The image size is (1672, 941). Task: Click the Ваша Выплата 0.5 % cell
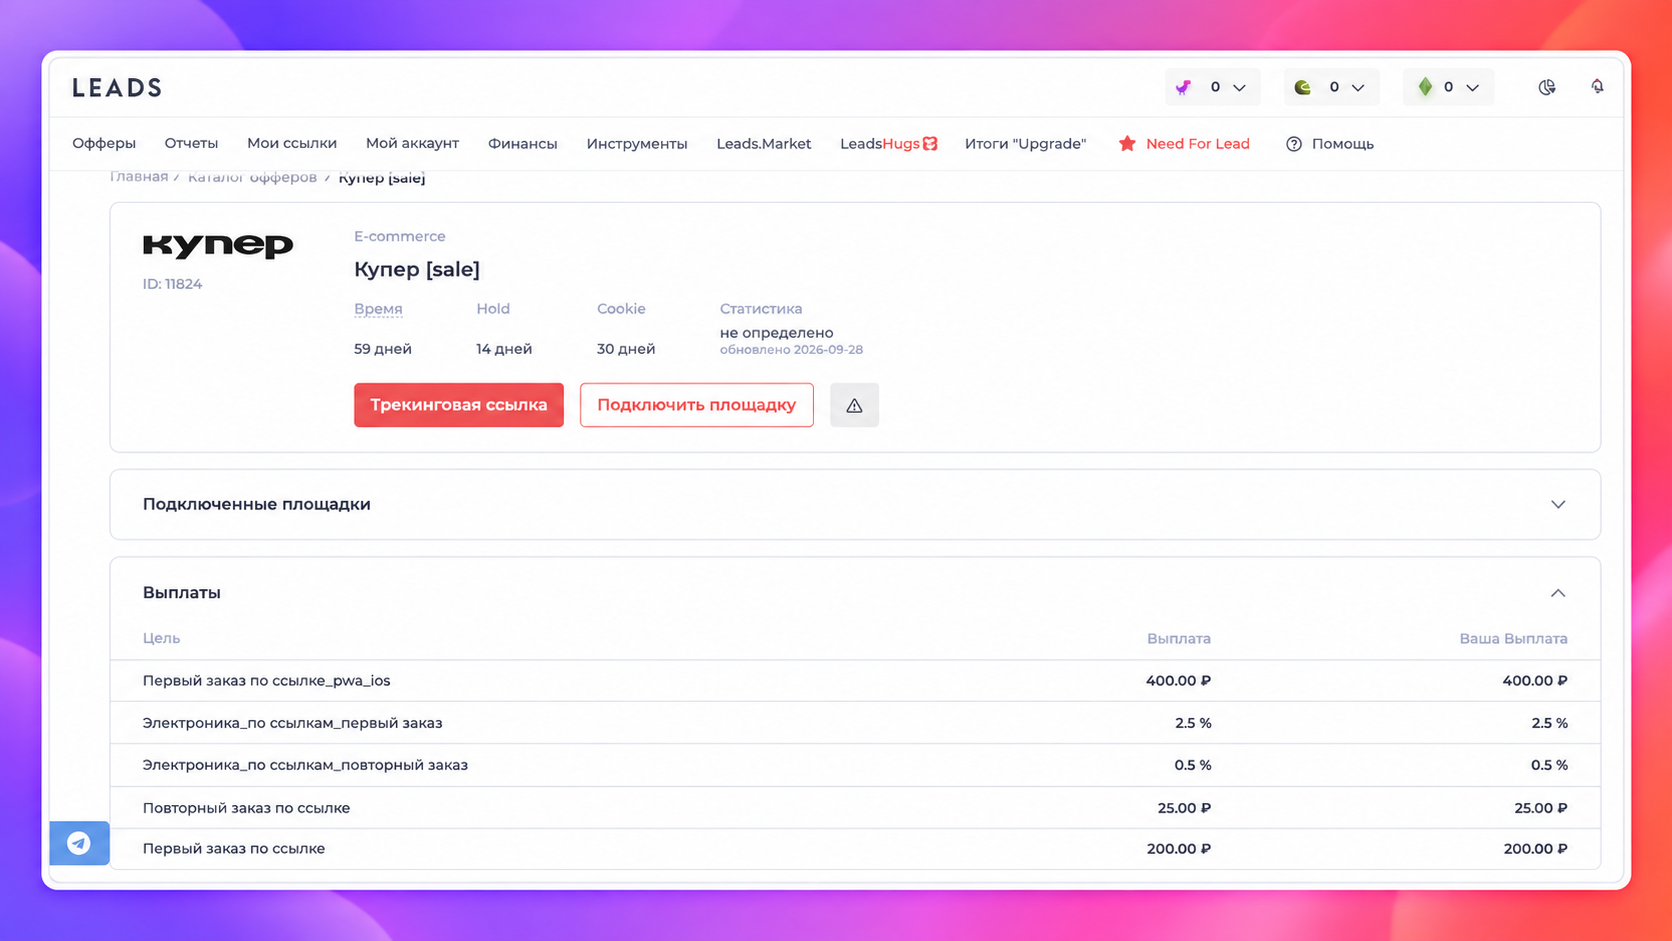[1549, 765]
